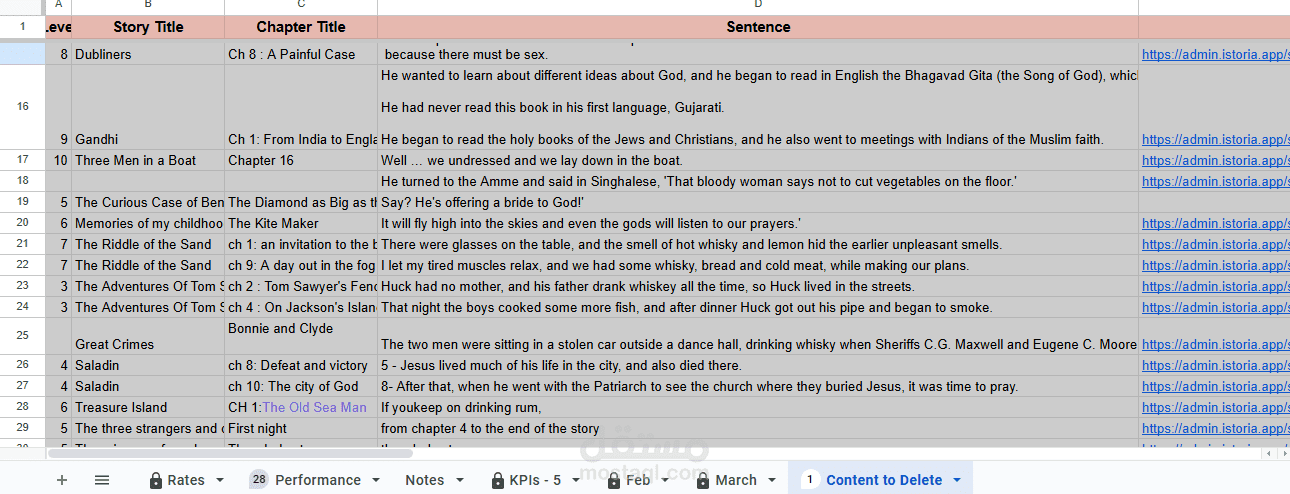Open the Feb tab dropdown arrow
Viewport: 1290px width, 494px height.
coord(667,480)
